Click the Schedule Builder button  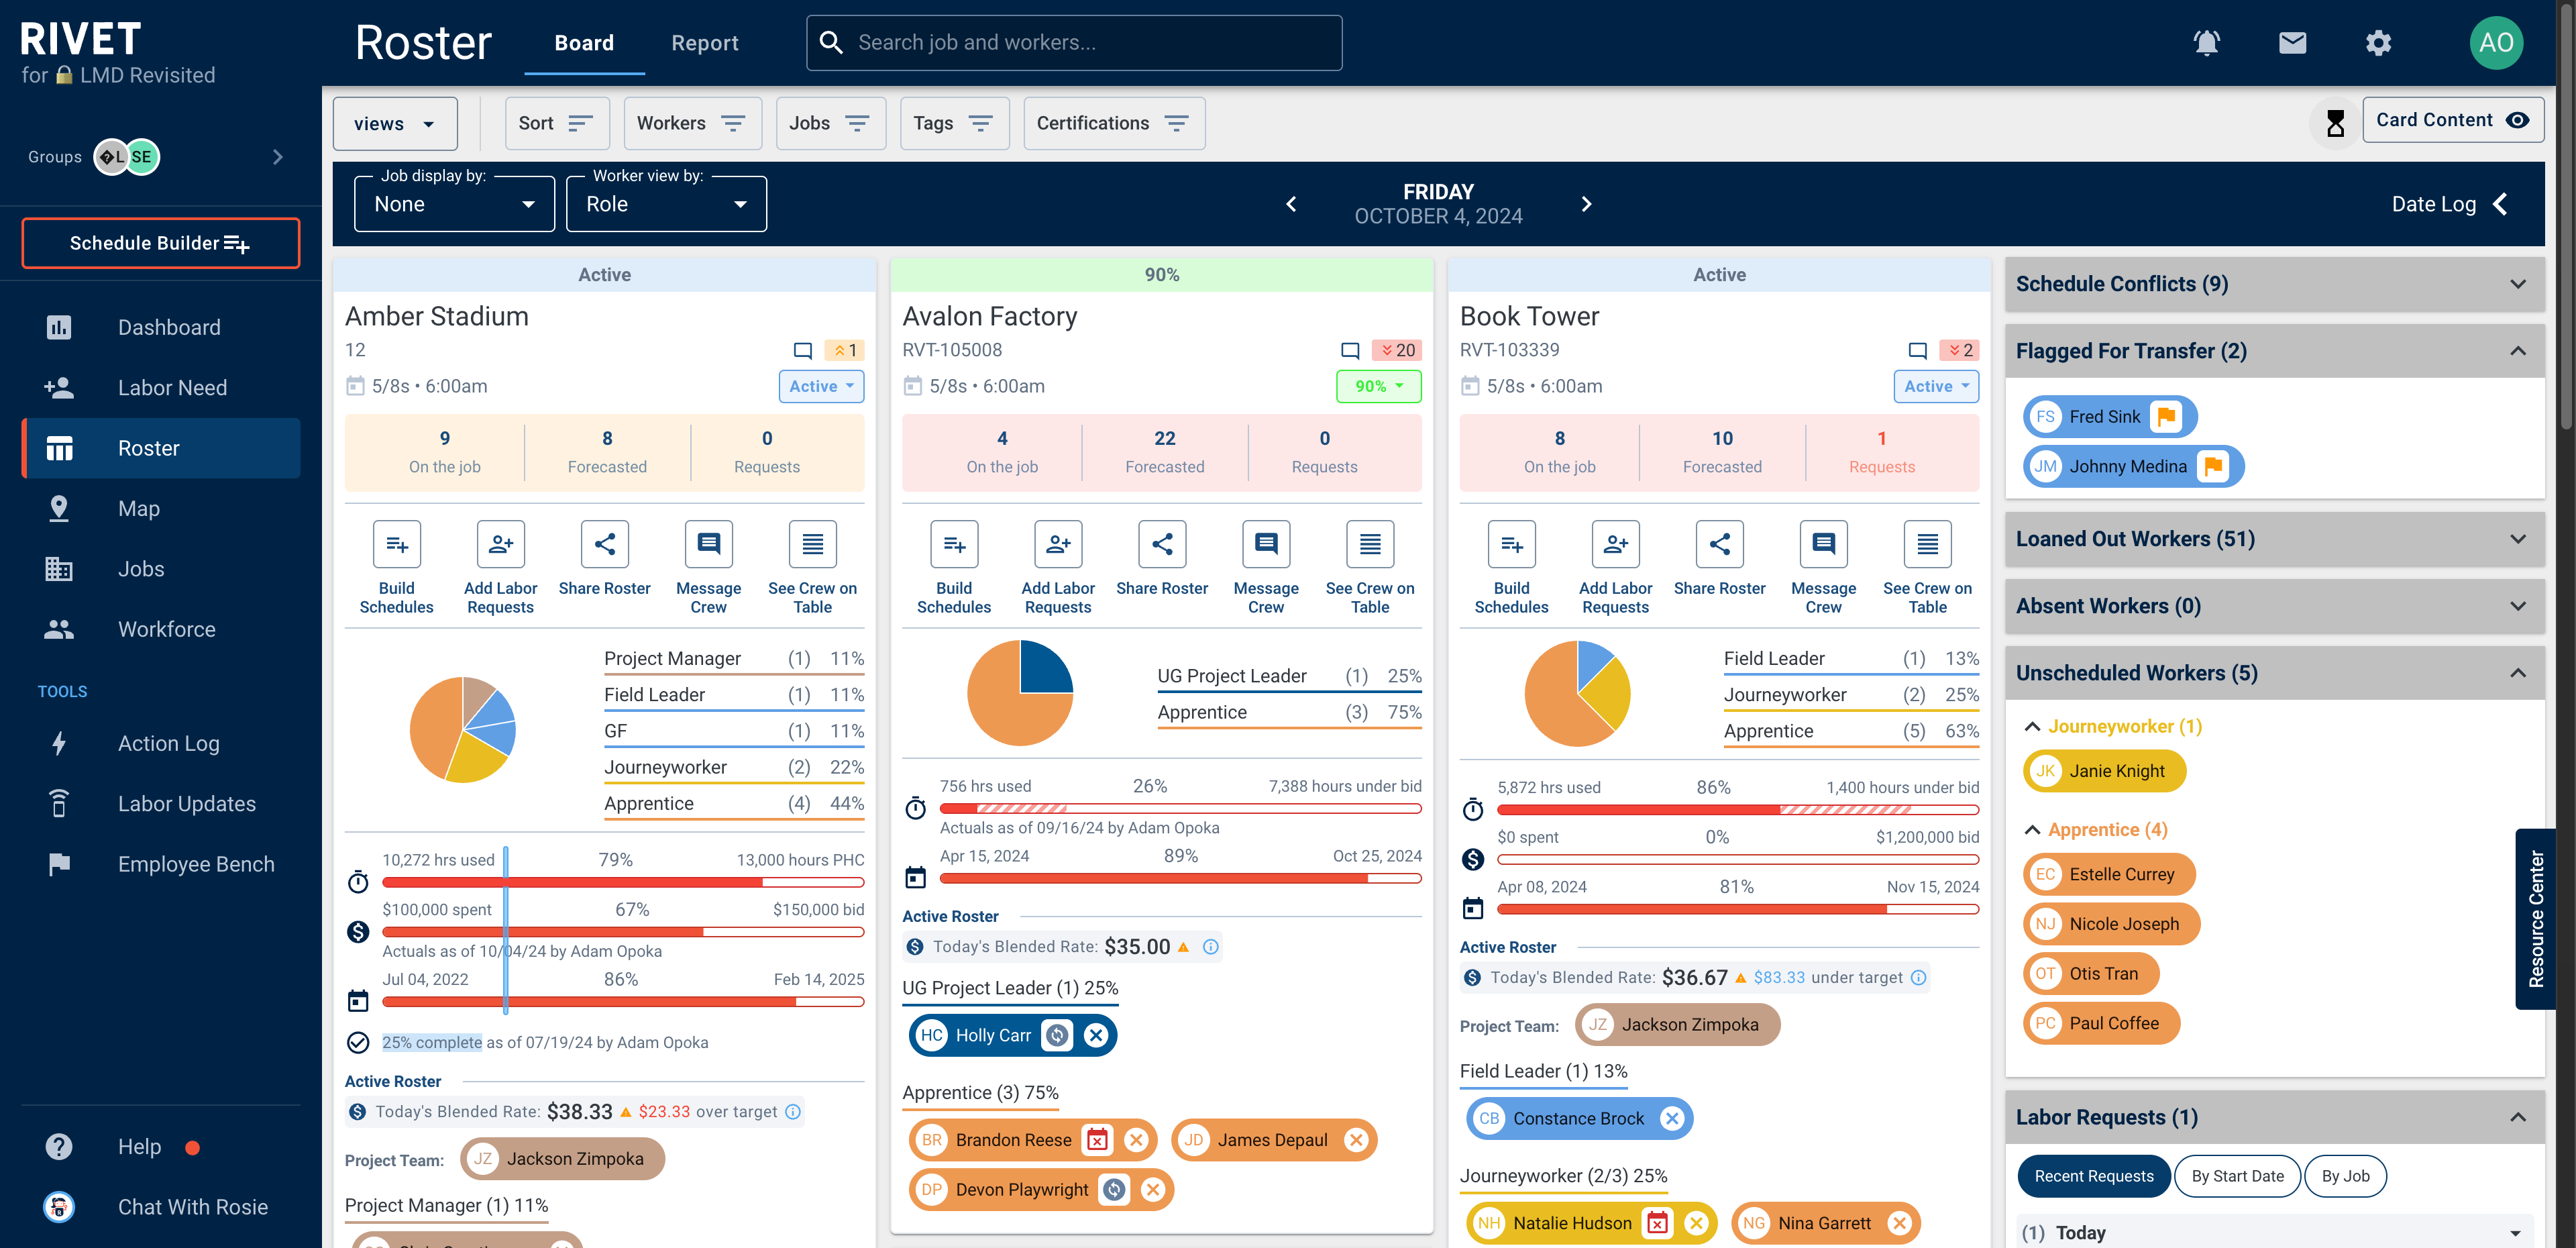pos(161,243)
